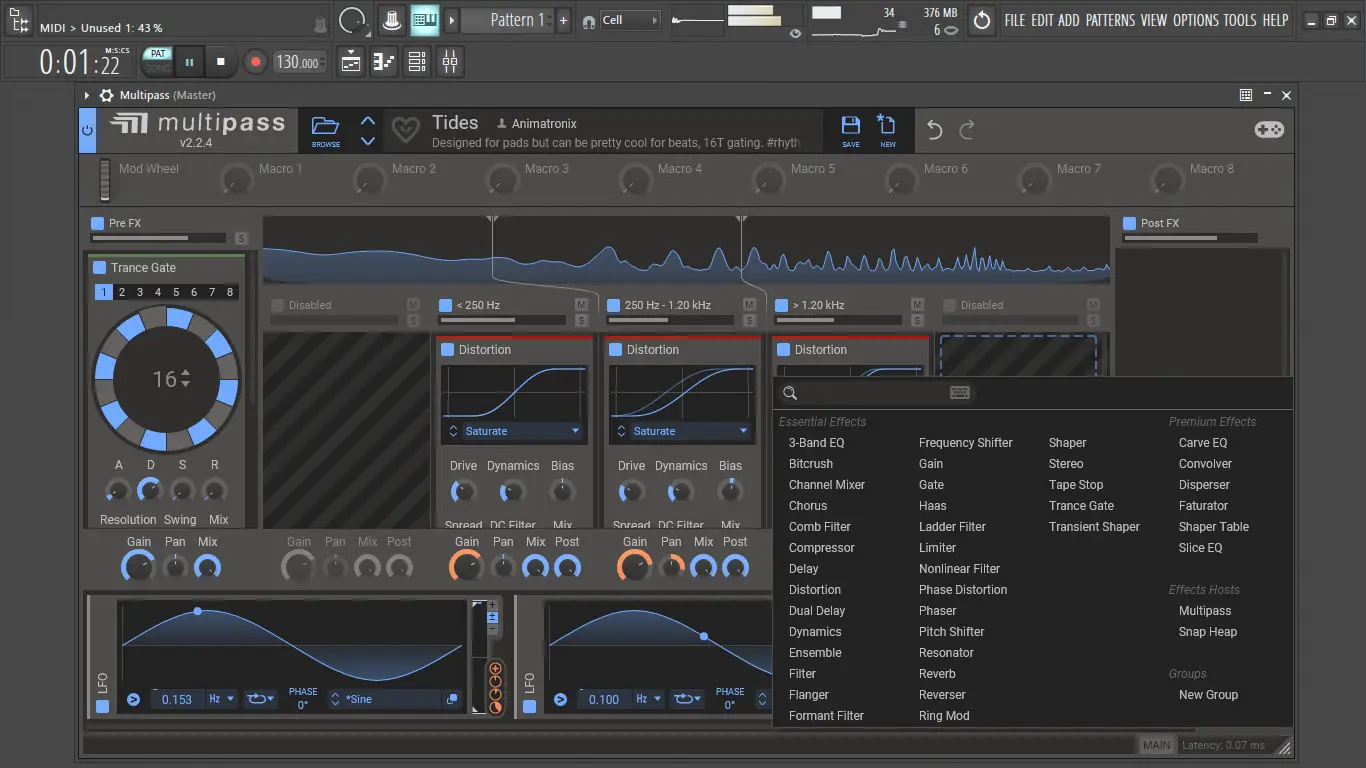Disable the Trance Gate effect toggle
This screenshot has width=1366, height=768.
click(x=99, y=268)
